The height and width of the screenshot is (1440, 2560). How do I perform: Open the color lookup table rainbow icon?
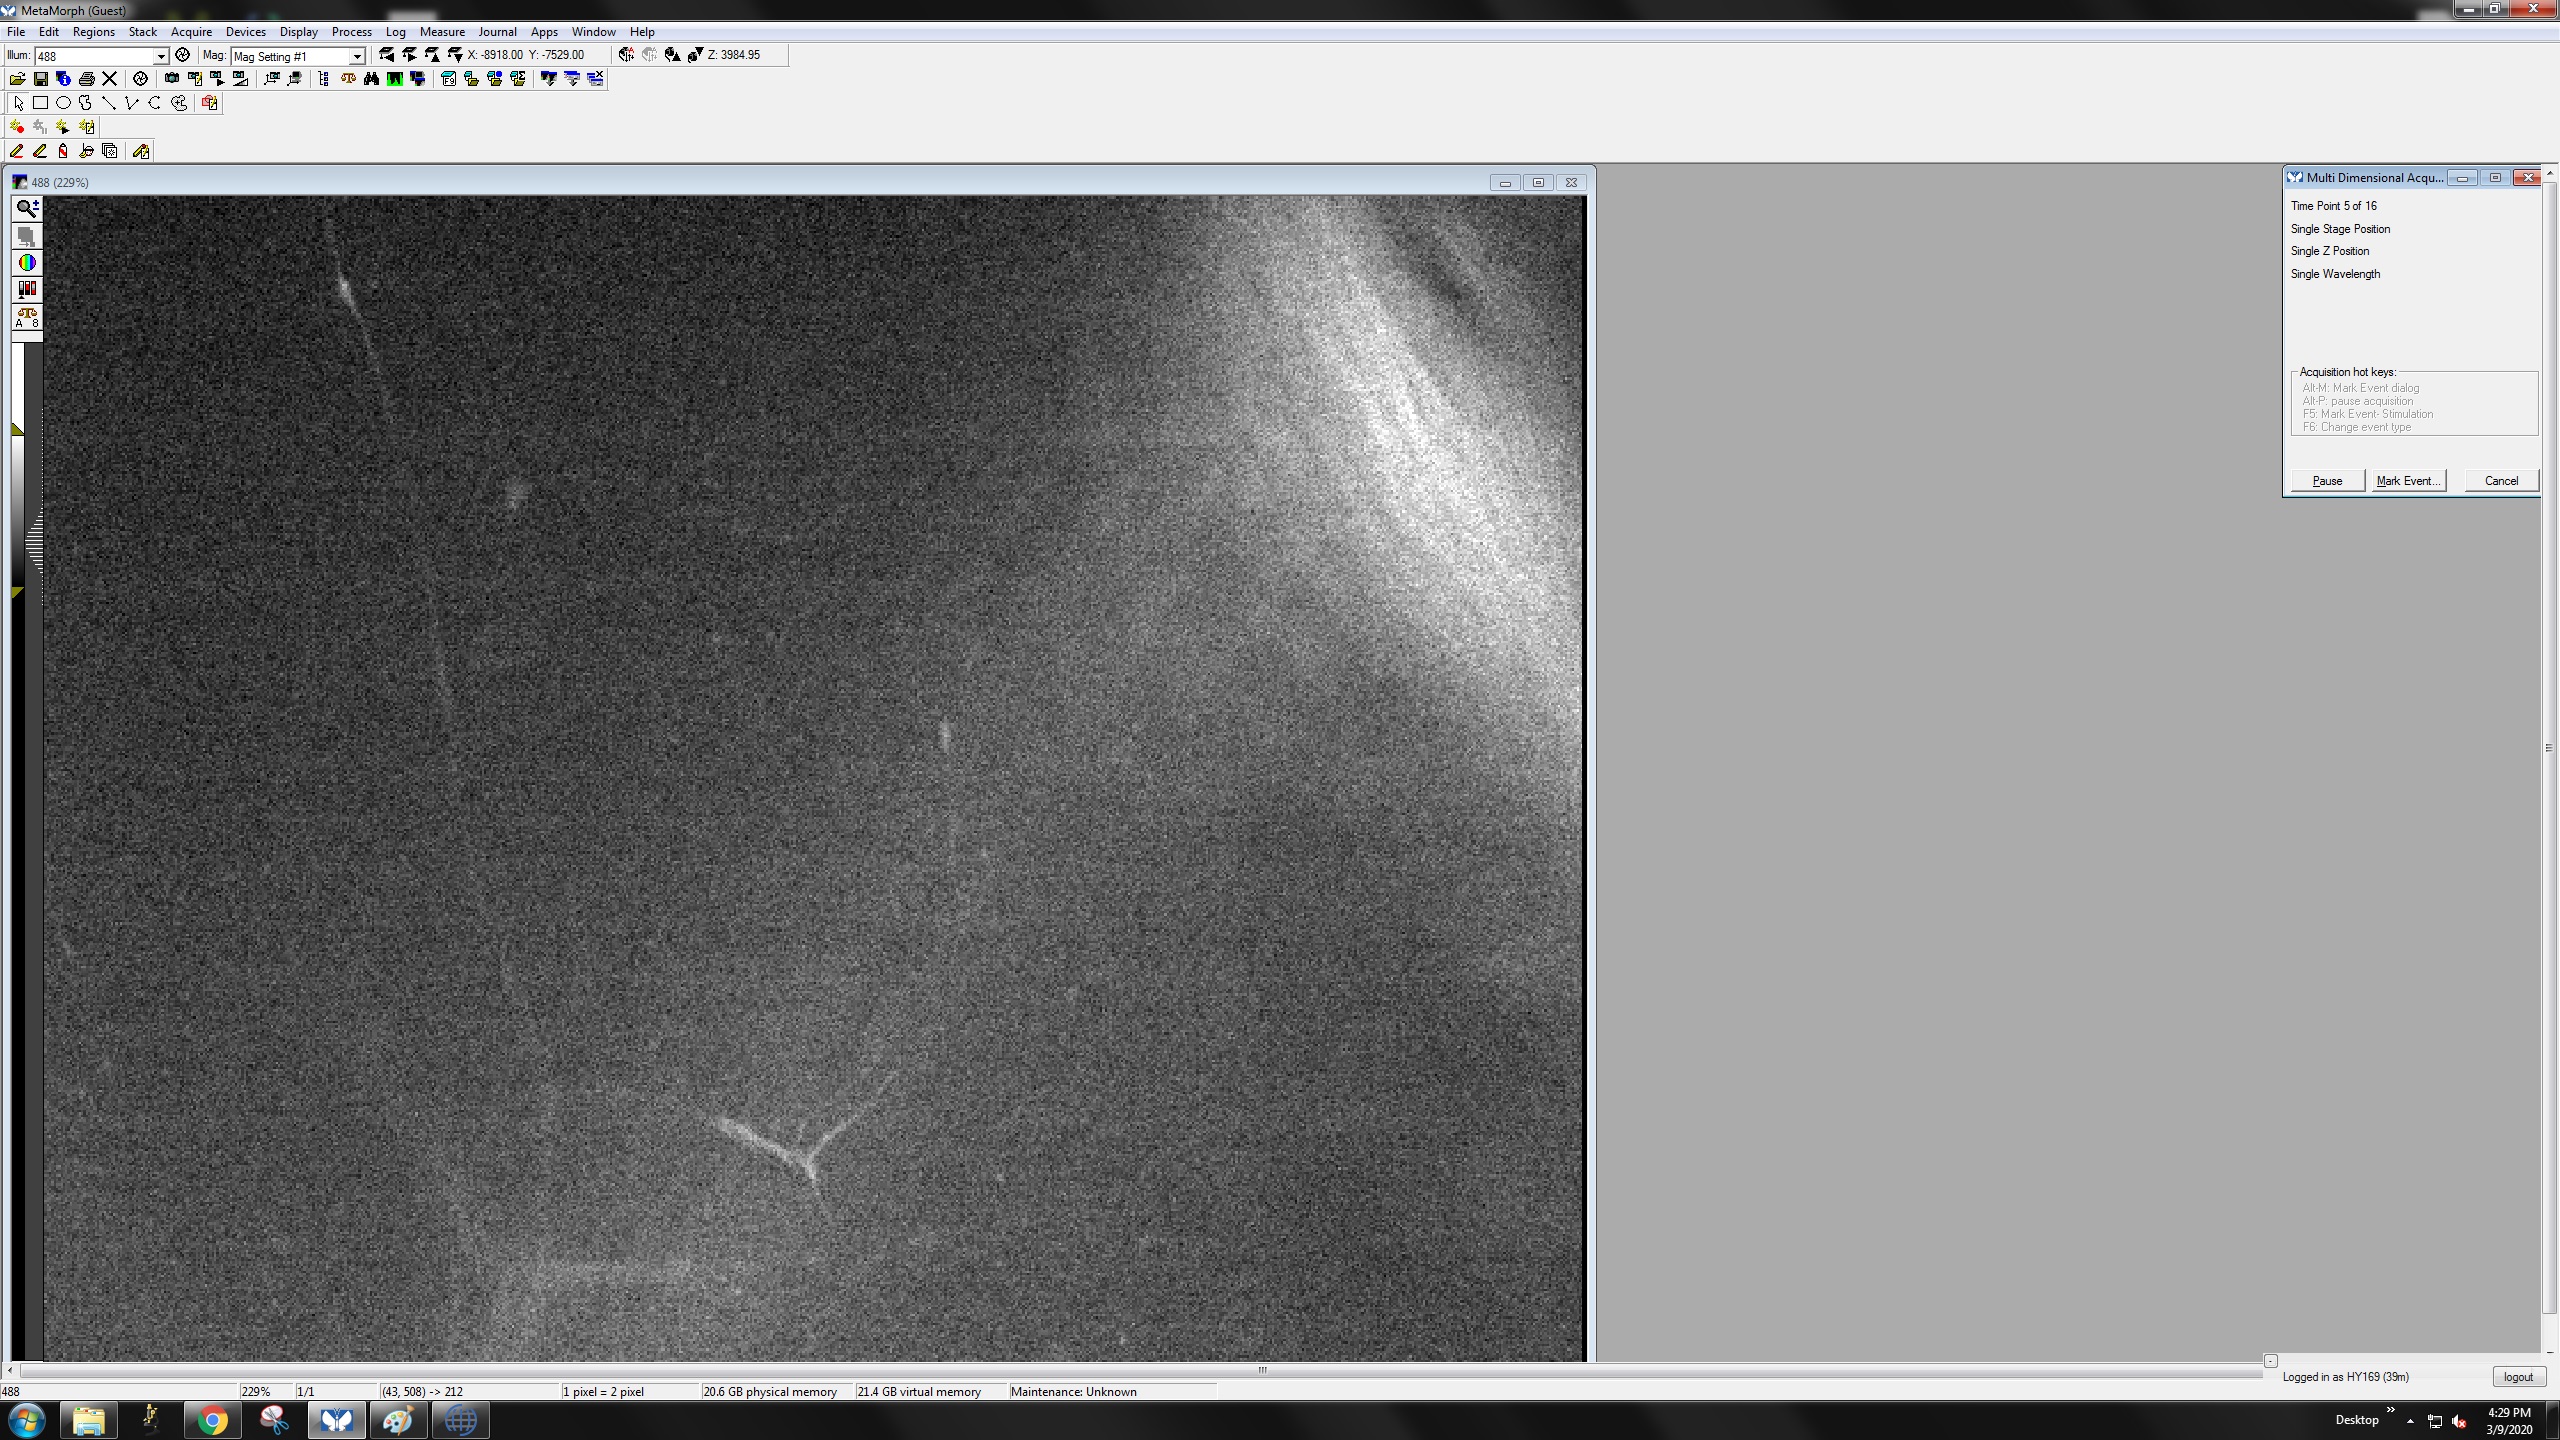coord(27,263)
